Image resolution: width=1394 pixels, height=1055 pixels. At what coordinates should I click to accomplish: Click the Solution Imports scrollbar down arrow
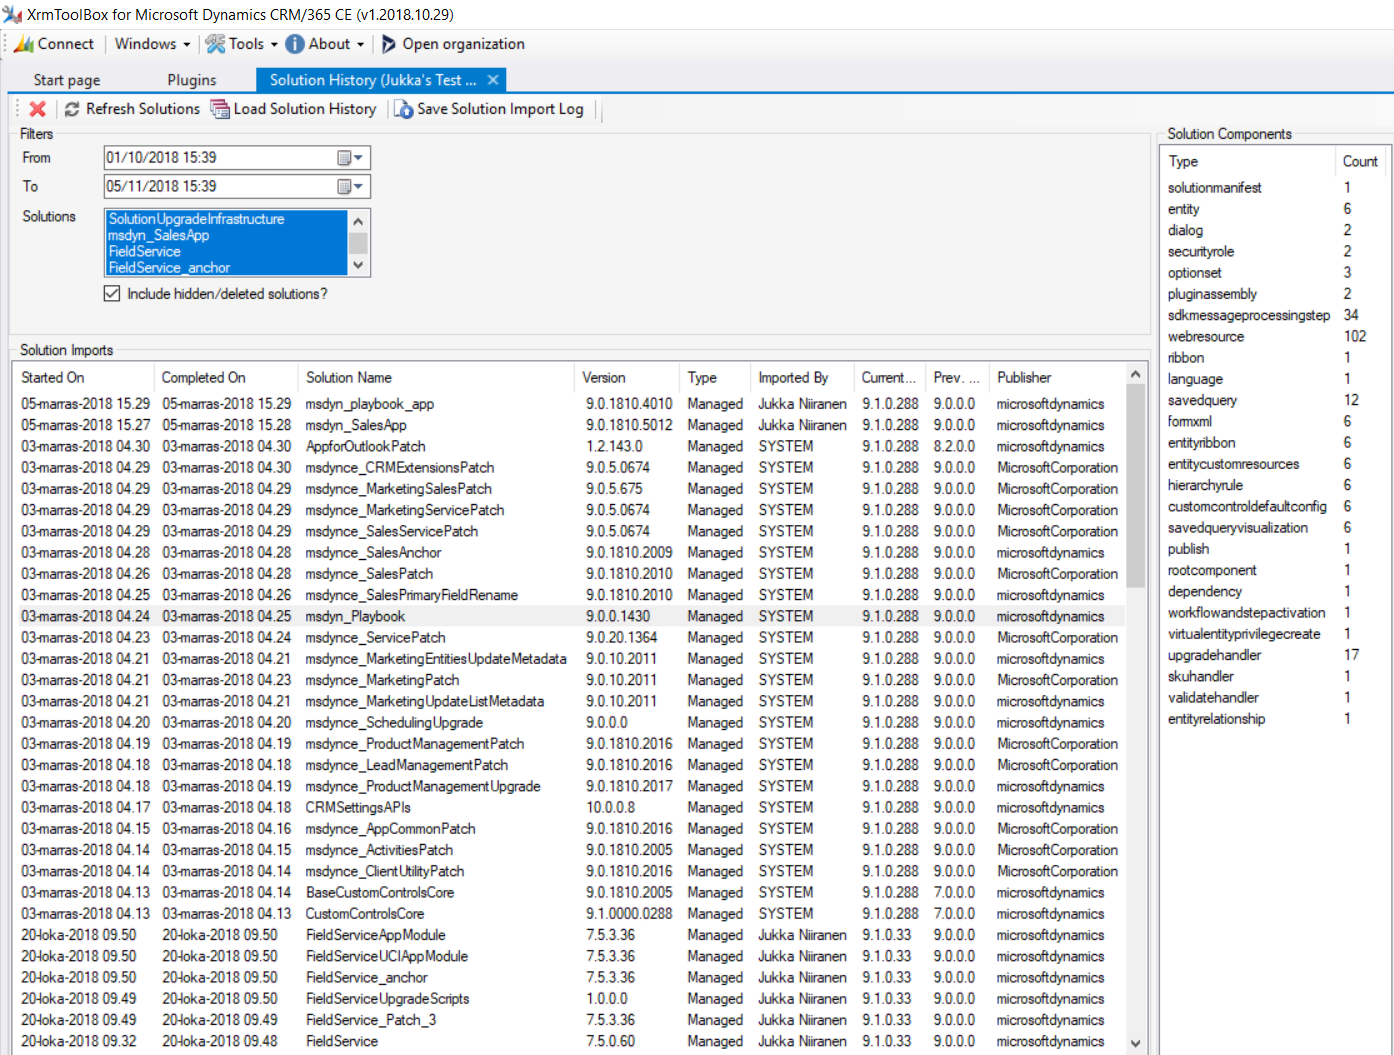[x=1135, y=1043]
